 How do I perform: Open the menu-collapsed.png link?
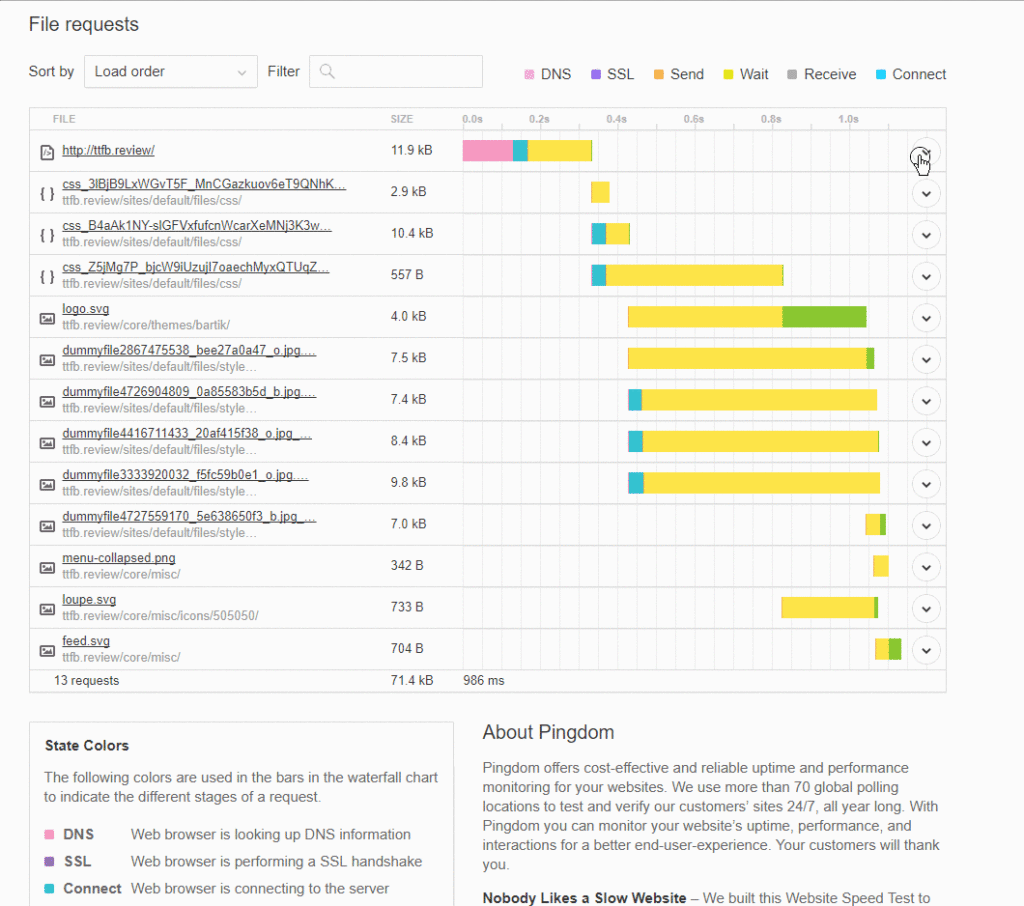pyautogui.click(x=119, y=558)
